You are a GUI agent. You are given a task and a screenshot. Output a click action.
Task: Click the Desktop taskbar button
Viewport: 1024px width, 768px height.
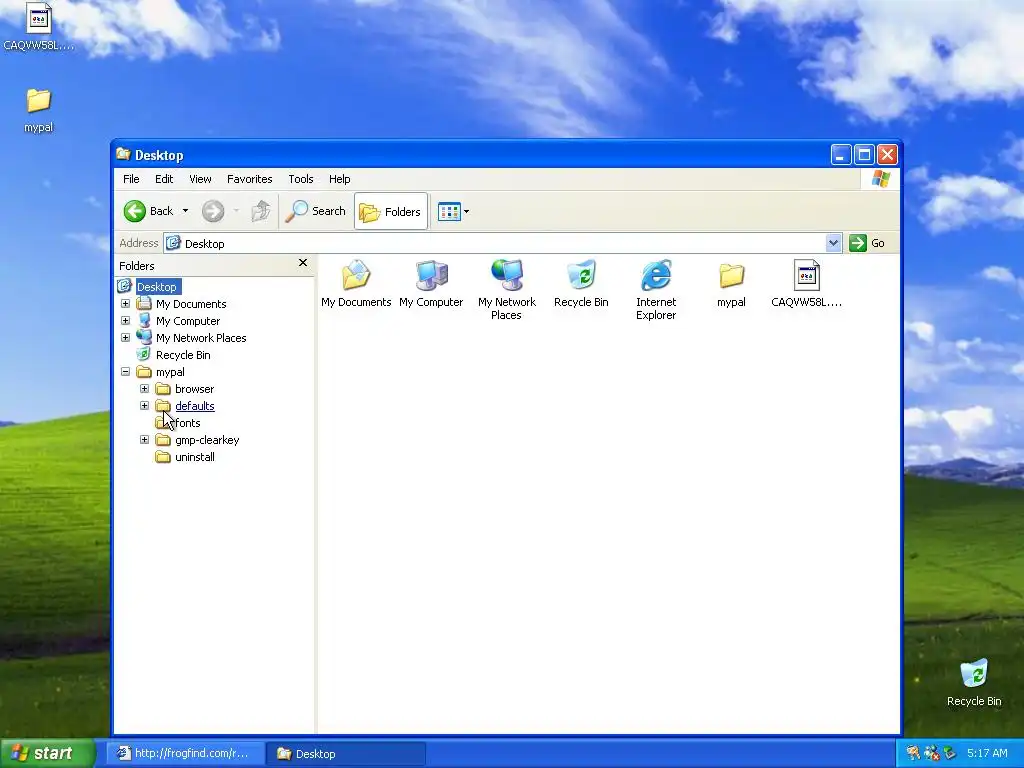346,754
